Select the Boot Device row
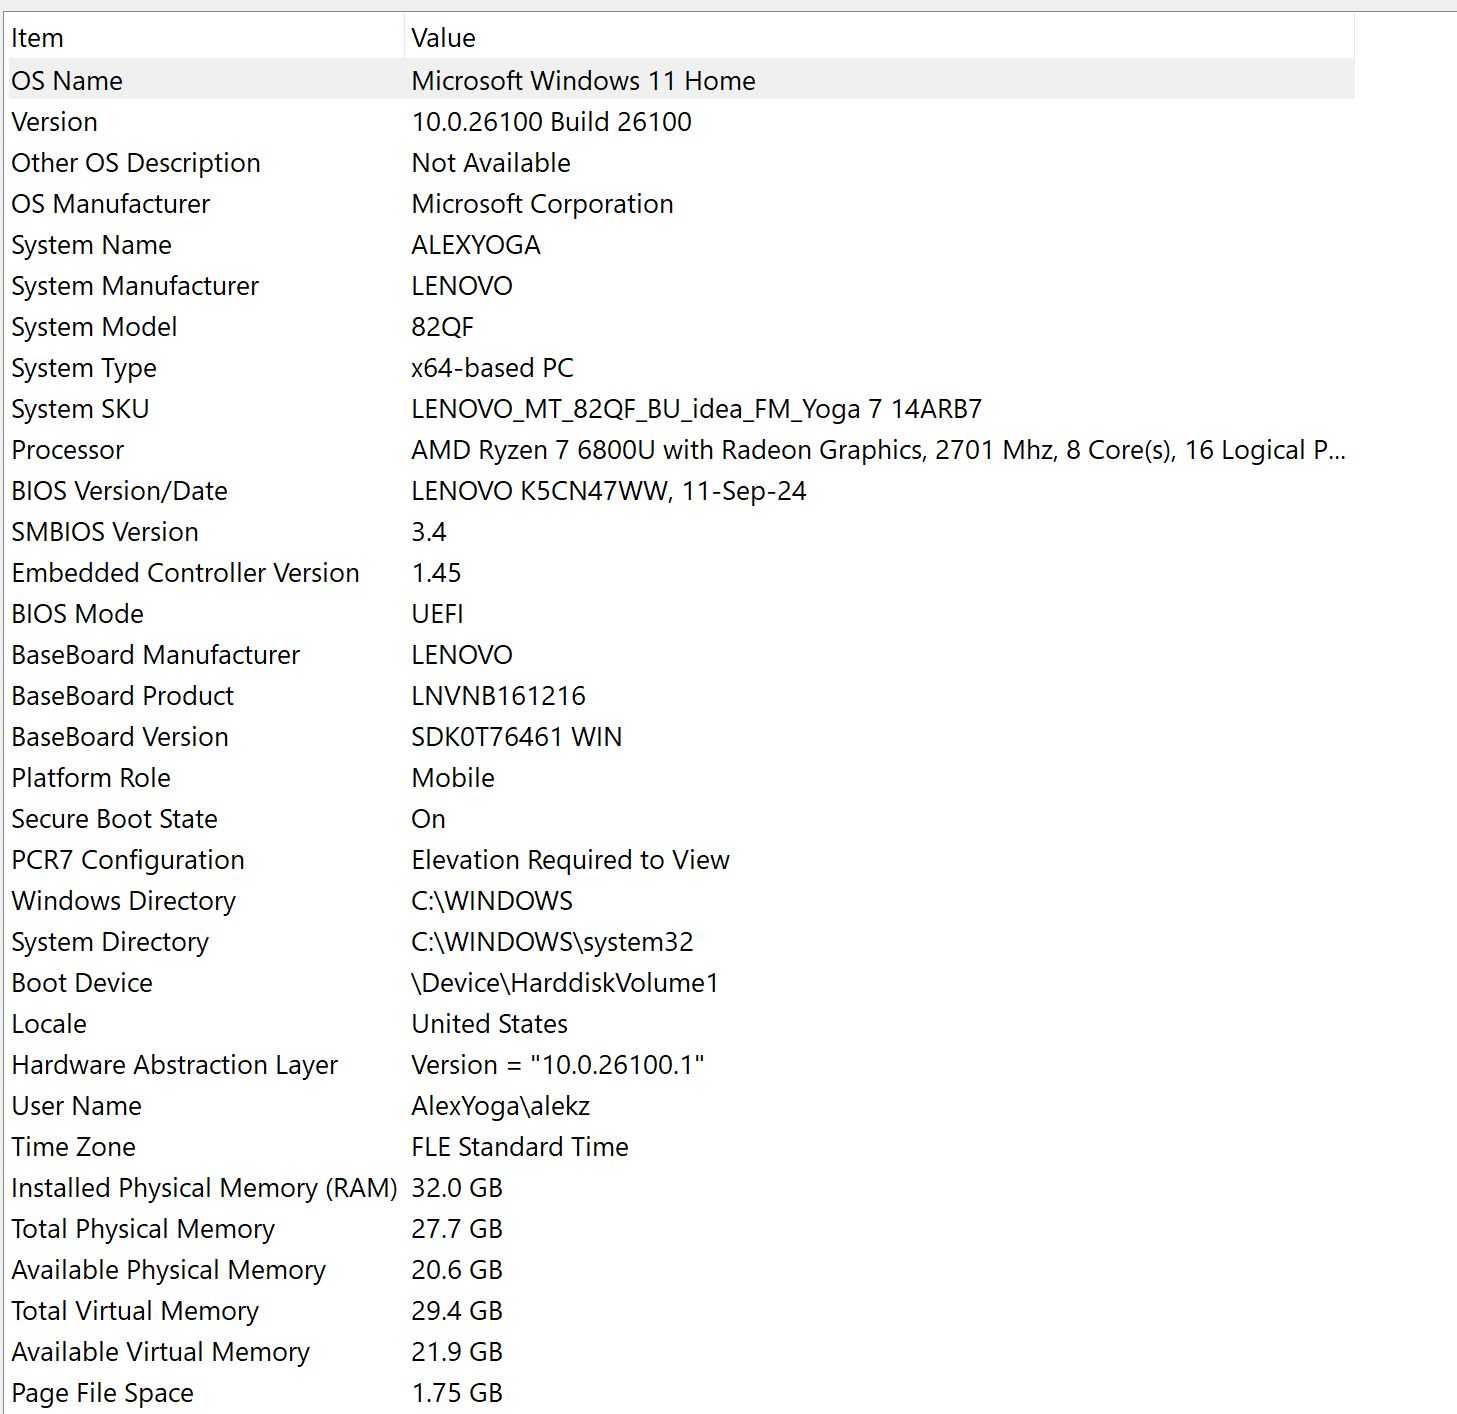1457x1414 pixels. (x=82, y=982)
